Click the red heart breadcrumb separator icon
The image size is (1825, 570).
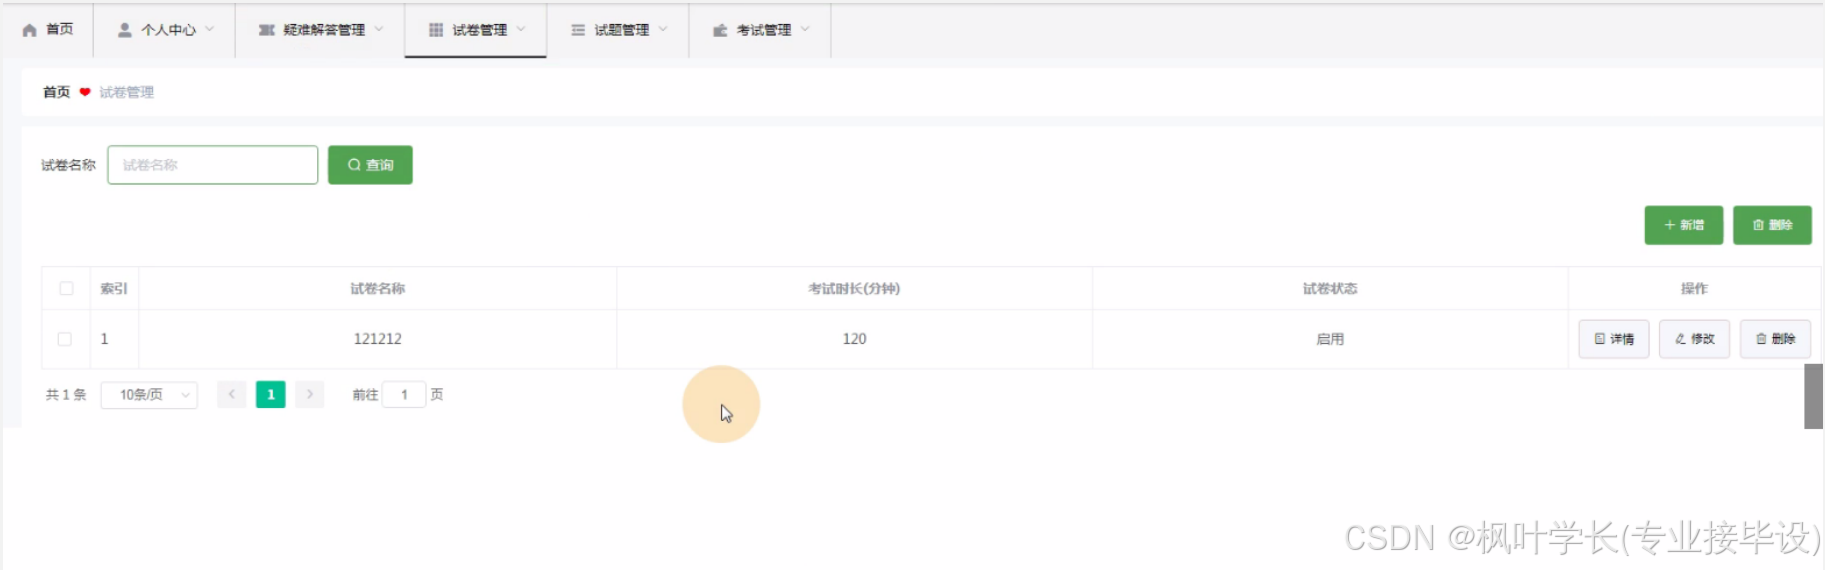coord(85,92)
